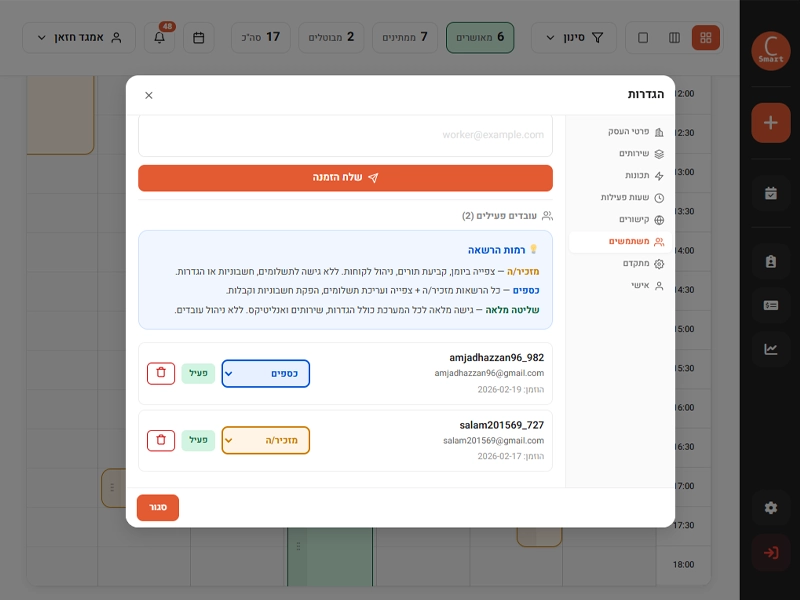Screen dimensions: 800x600
Task: Delete user amjadhazzan96_982 with trash icon
Action: click(161, 374)
